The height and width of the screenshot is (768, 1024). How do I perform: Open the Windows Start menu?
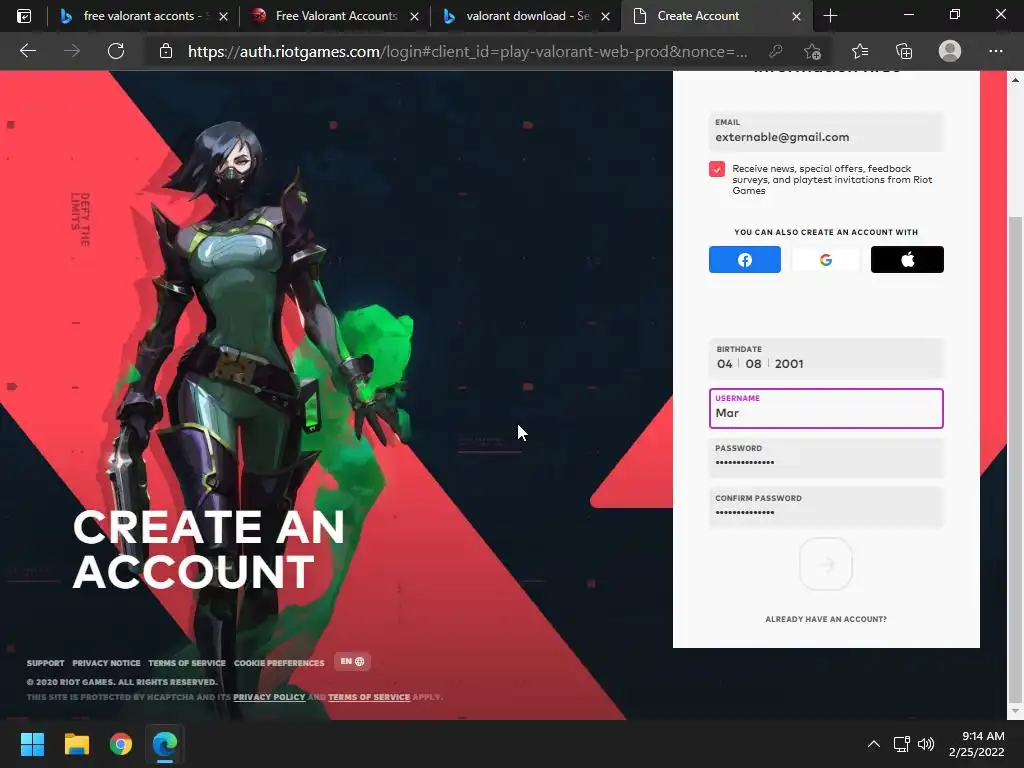click(32, 744)
